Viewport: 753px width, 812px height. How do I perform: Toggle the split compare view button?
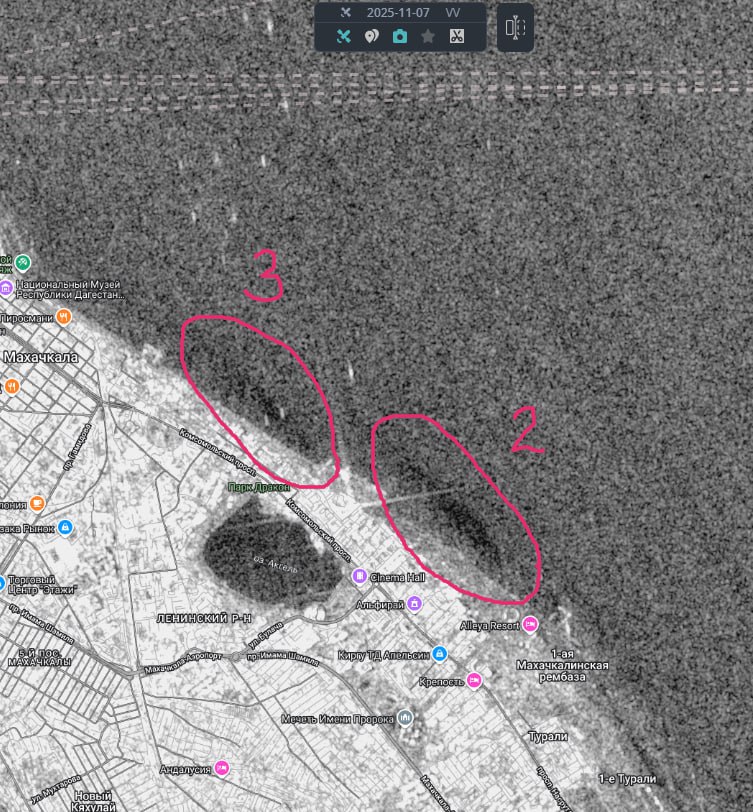[x=515, y=28]
